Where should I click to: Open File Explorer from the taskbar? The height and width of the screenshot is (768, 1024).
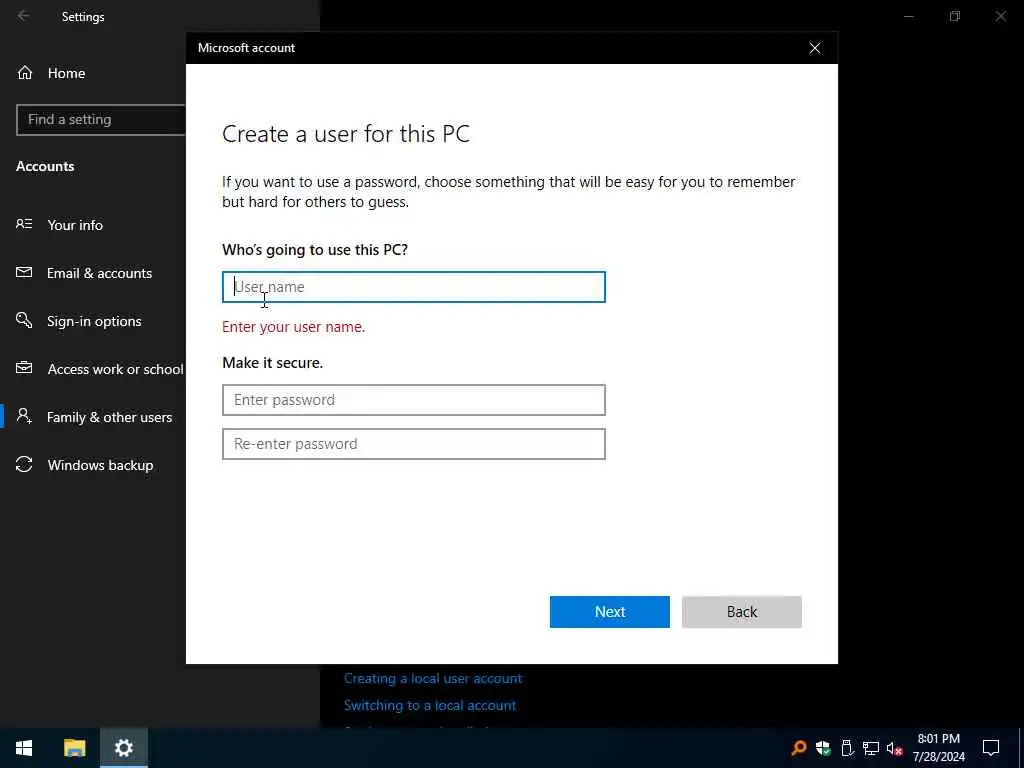(74, 748)
